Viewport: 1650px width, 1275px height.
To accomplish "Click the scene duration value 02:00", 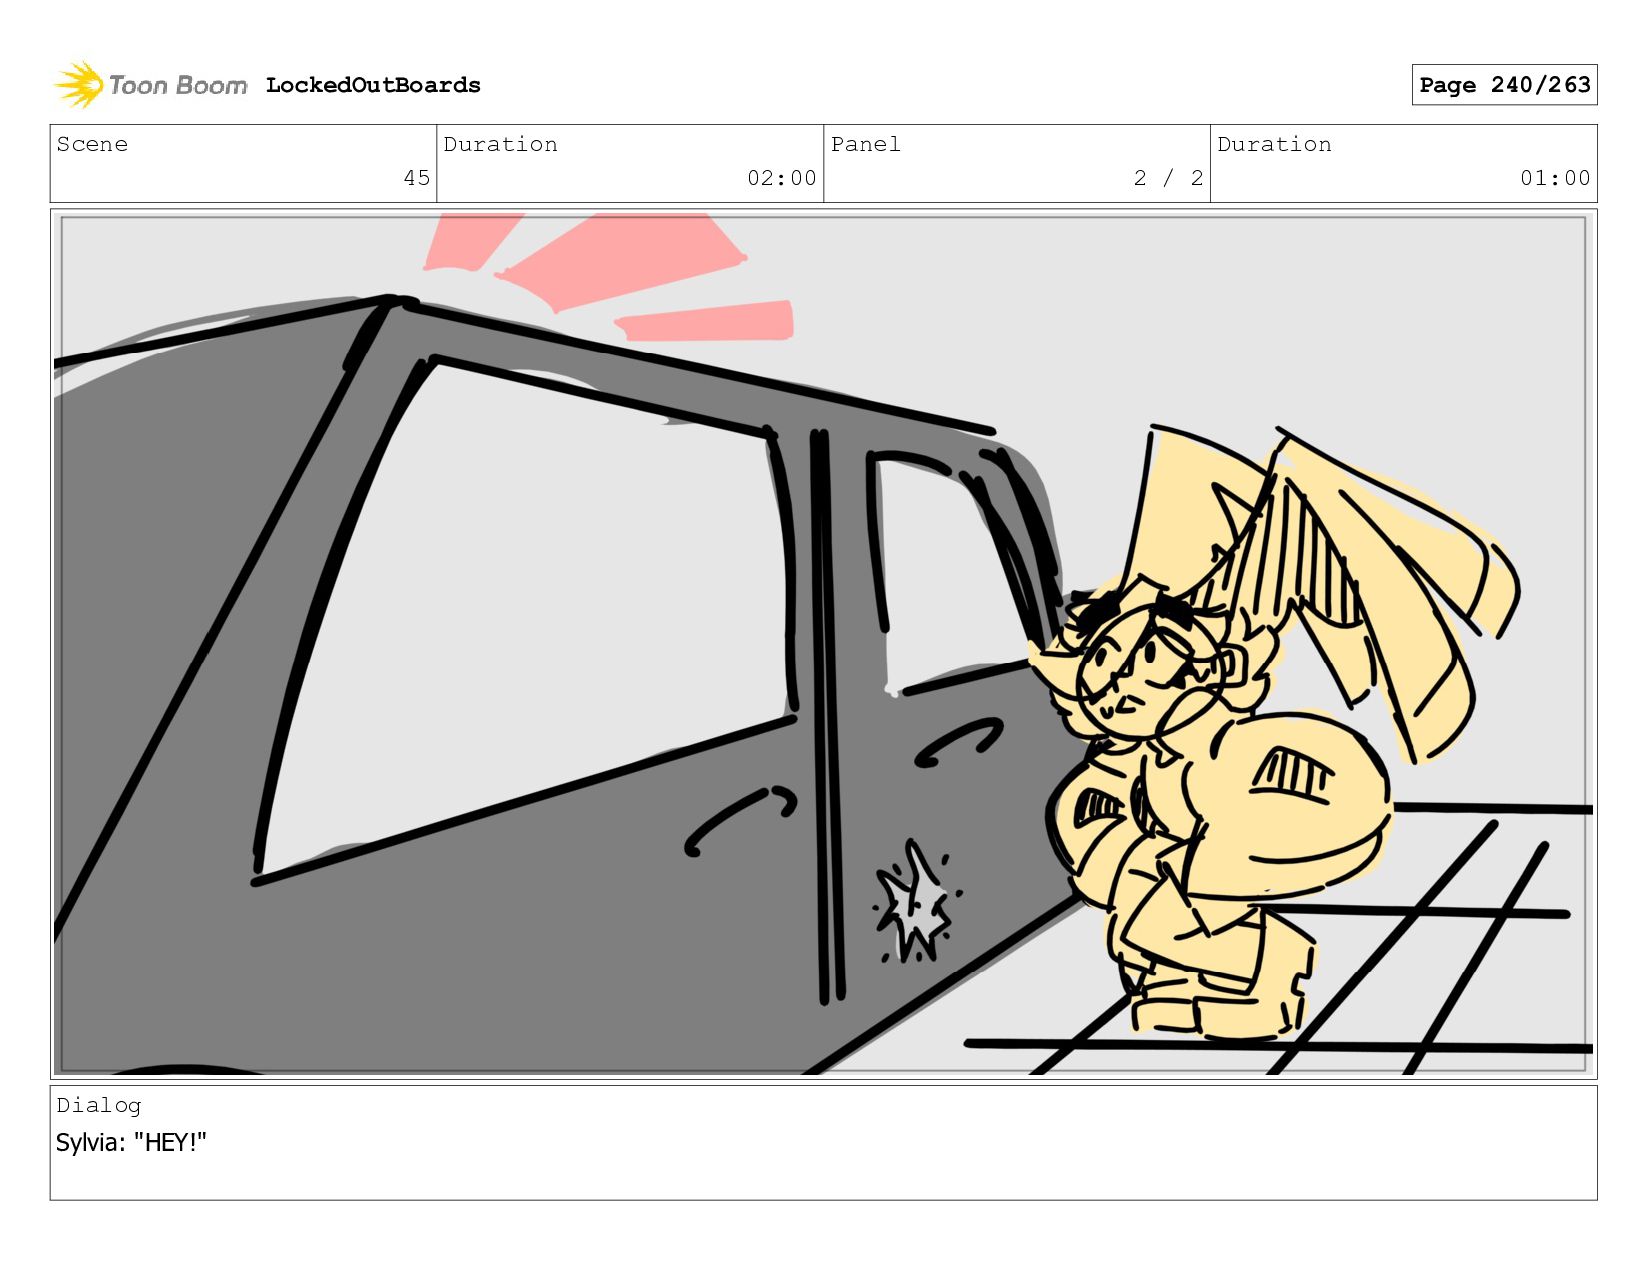I will click(782, 178).
